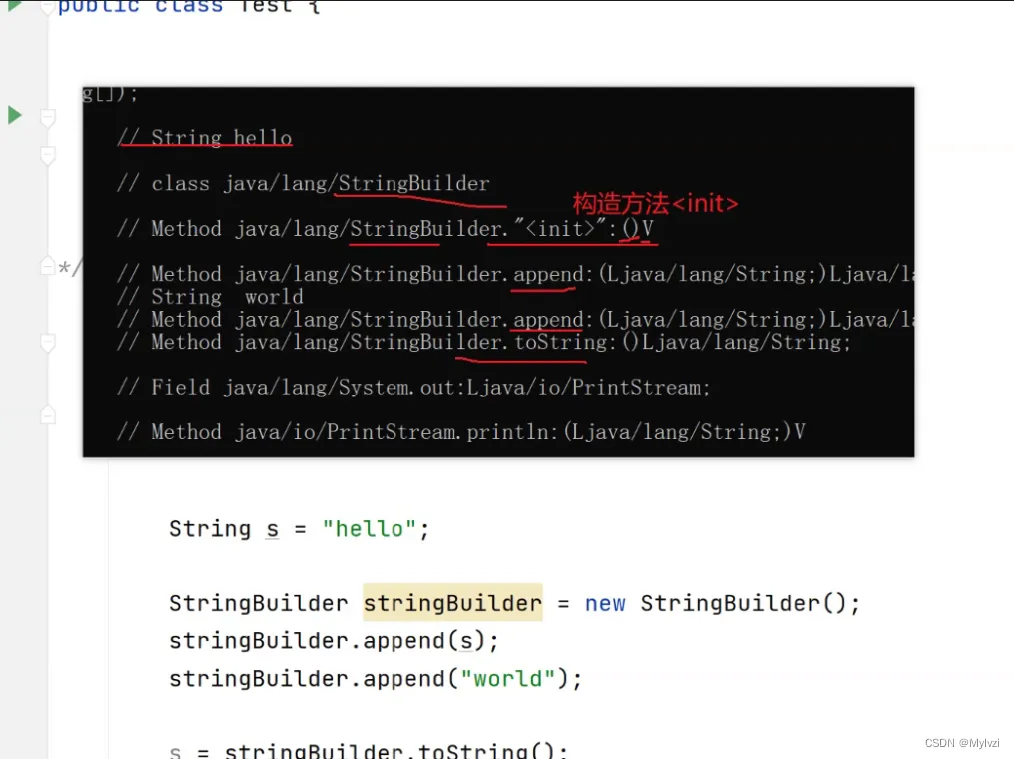Click the "// String hello" comment line
The width and height of the screenshot is (1014, 759).
click(205, 138)
